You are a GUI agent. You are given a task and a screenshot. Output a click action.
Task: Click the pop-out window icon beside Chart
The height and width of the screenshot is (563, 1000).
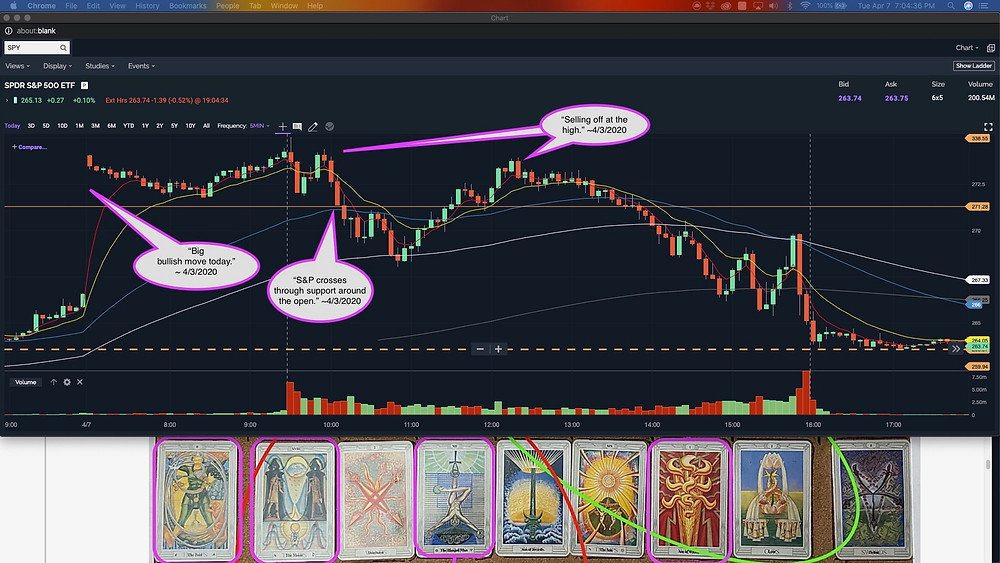990,48
